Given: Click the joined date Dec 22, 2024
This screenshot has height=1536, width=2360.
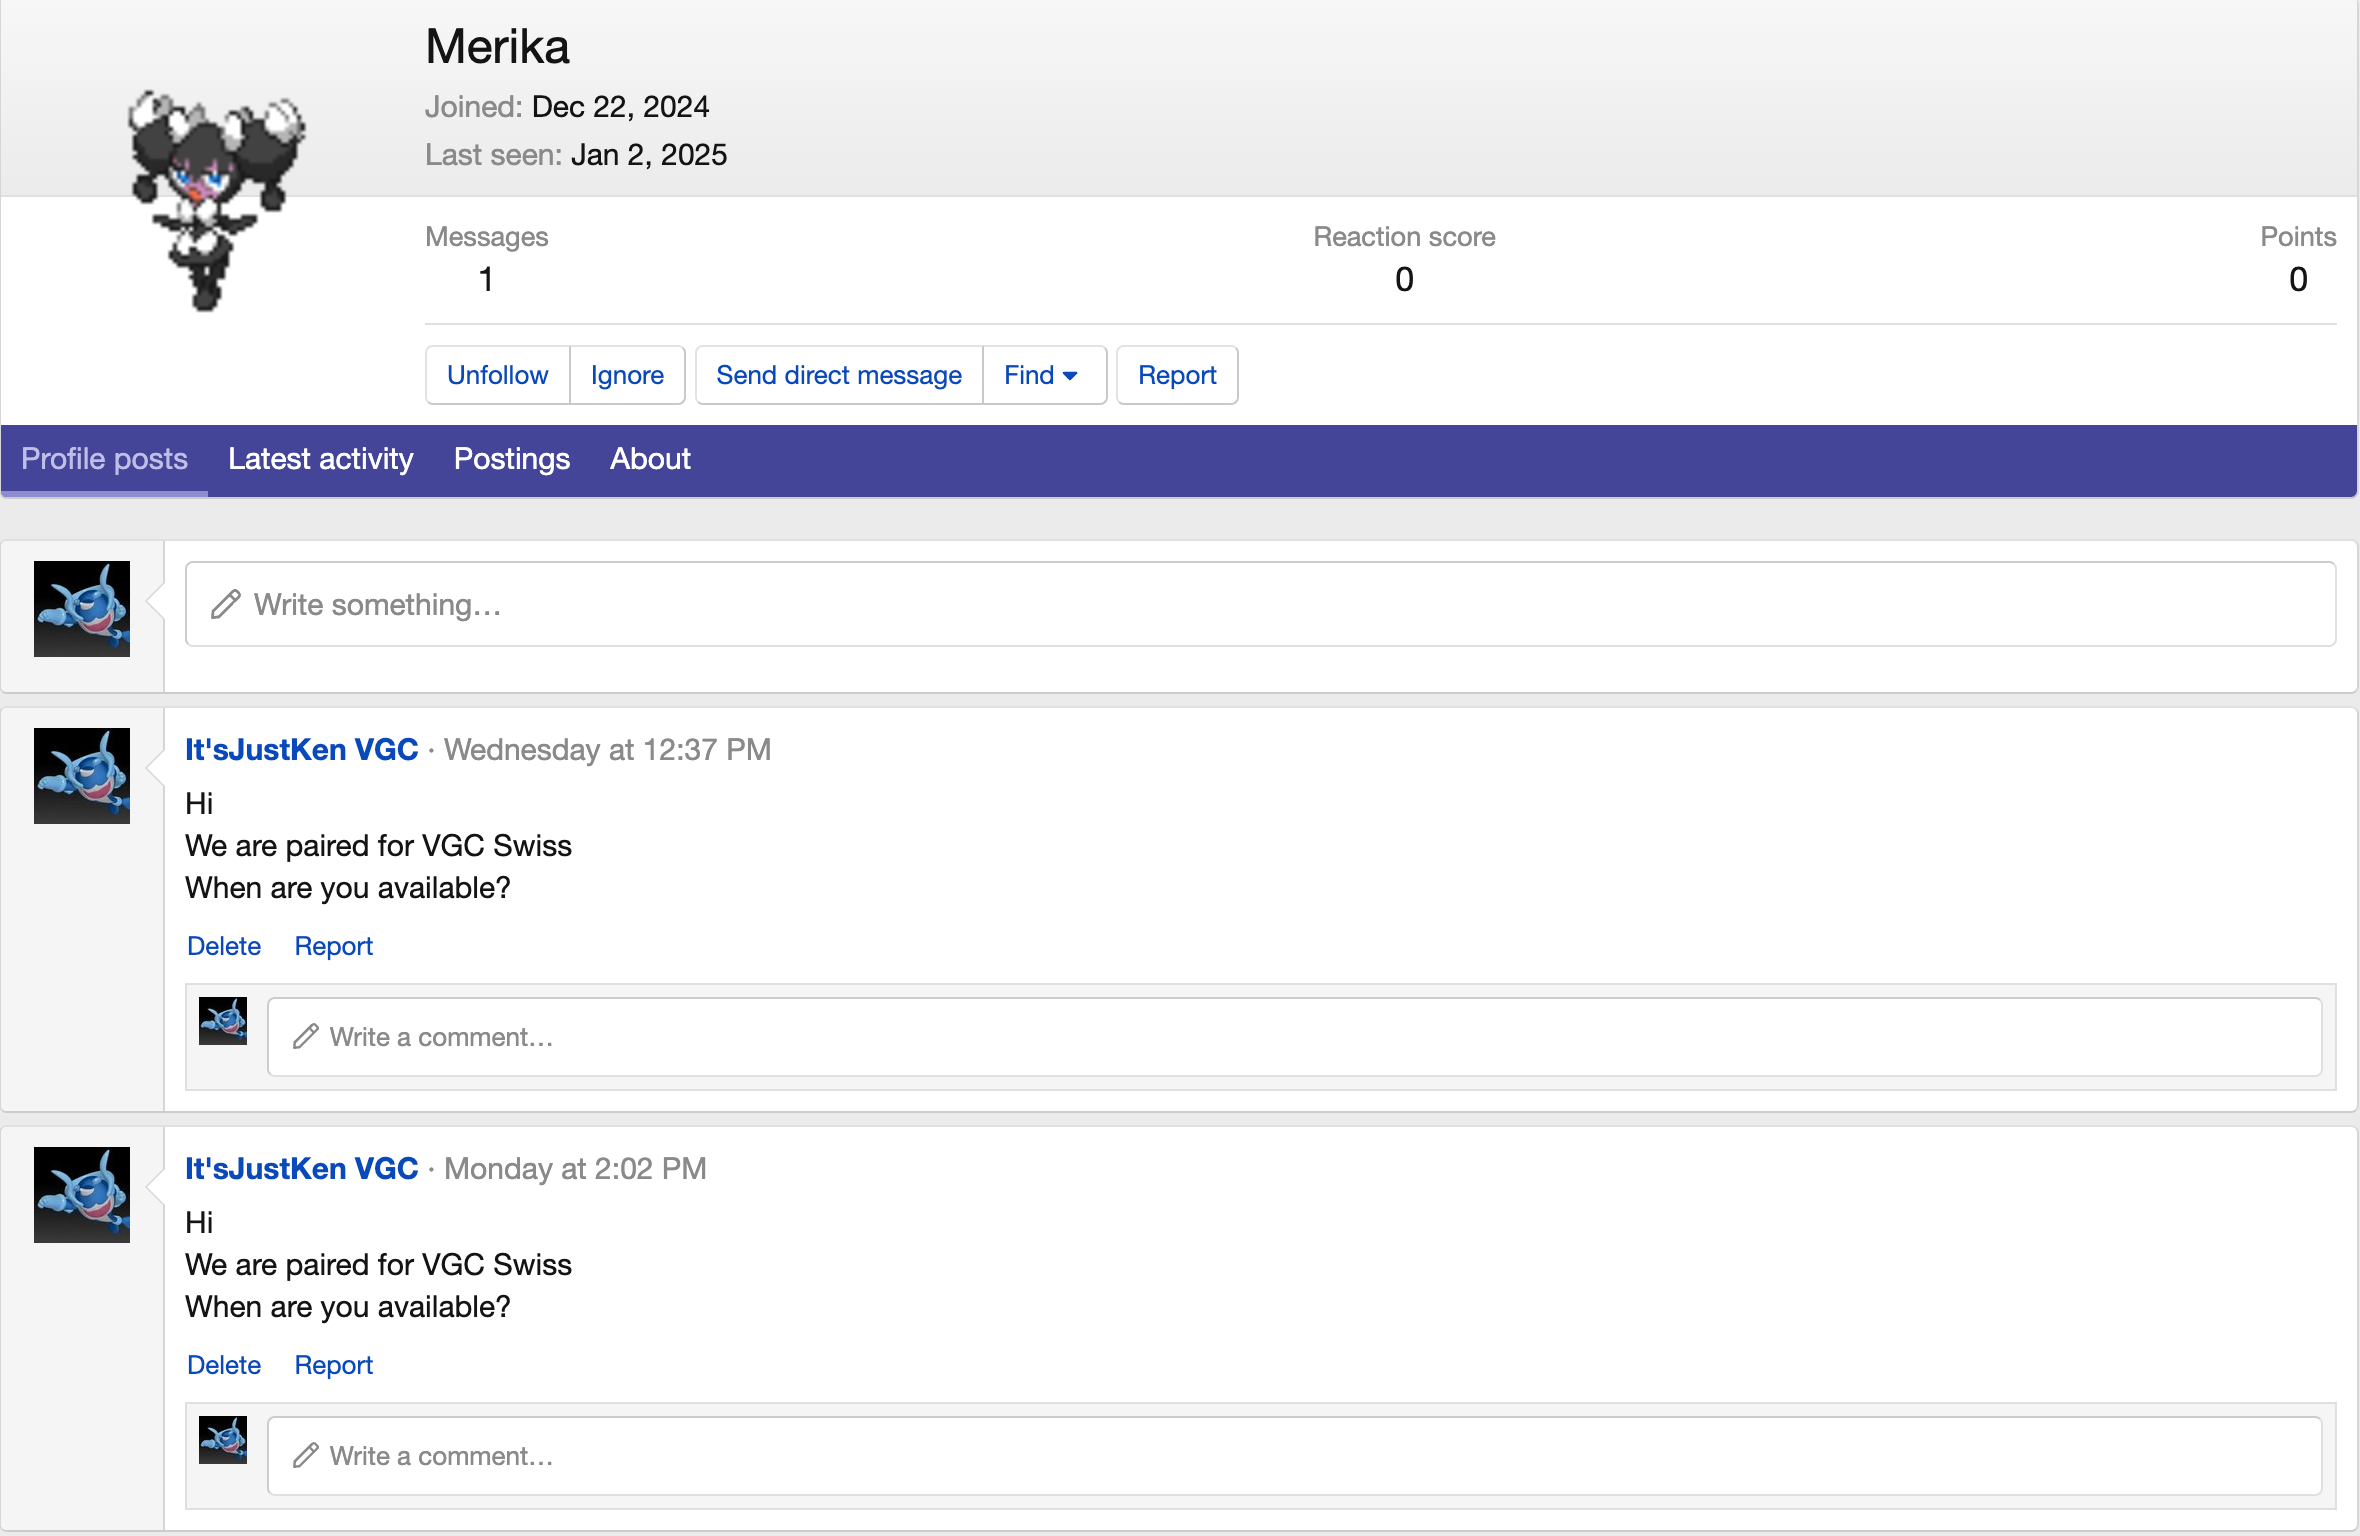Looking at the screenshot, I should point(620,107).
